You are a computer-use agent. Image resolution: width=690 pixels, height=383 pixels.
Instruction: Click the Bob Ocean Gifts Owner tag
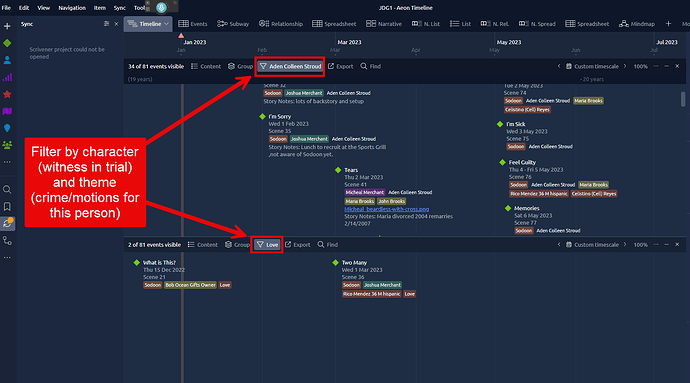pyautogui.click(x=191, y=285)
